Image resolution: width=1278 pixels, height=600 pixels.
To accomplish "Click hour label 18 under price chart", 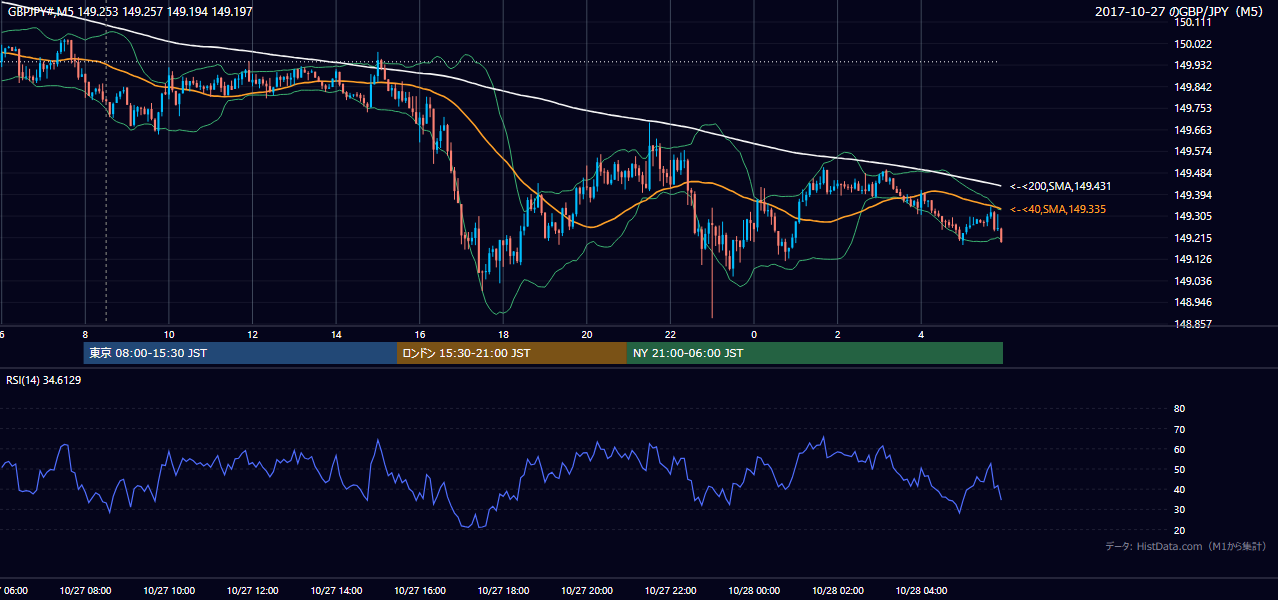I will click(503, 335).
